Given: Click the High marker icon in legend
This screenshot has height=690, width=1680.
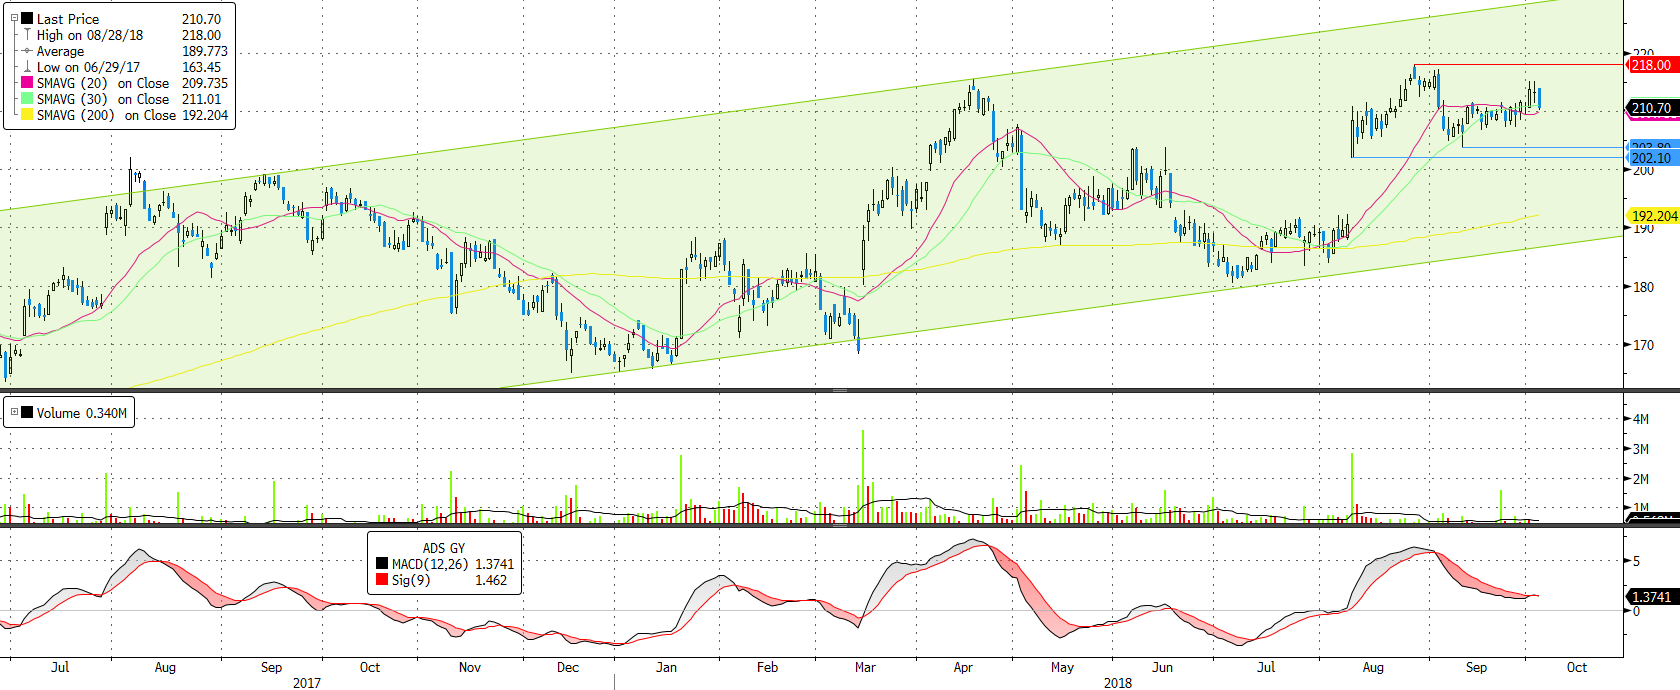Looking at the screenshot, I should tap(27, 34).
